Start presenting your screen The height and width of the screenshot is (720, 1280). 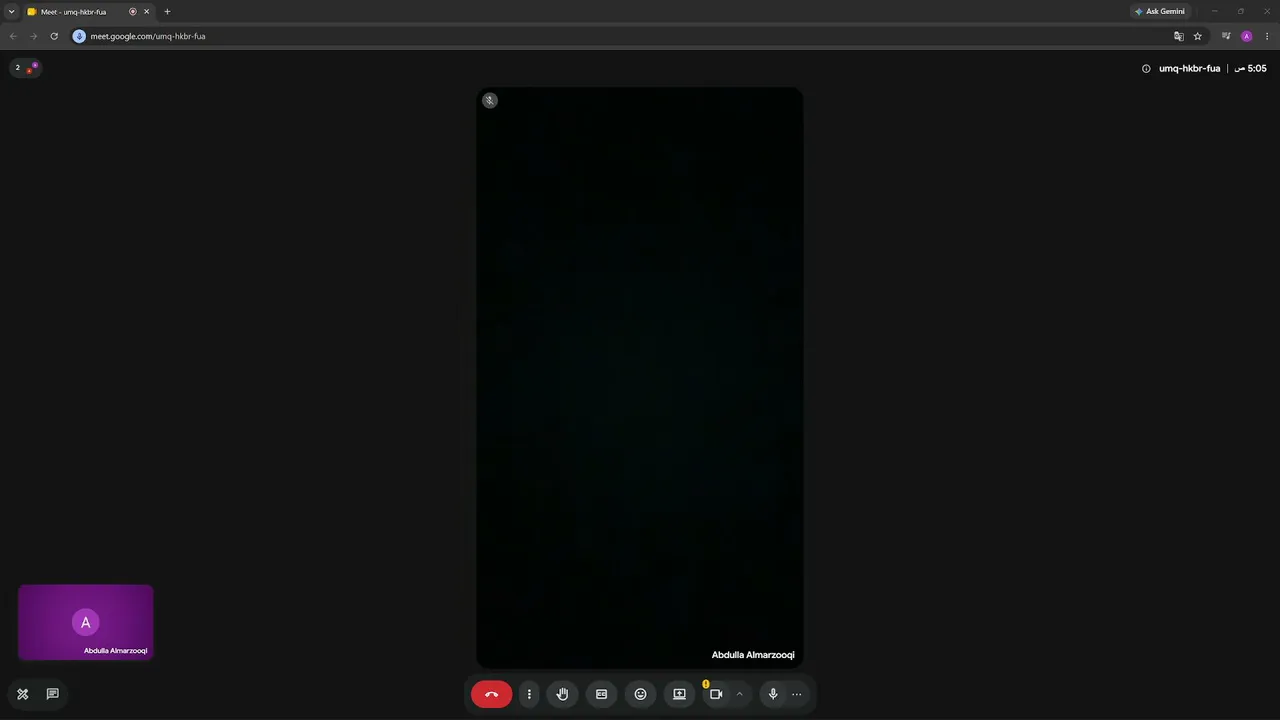(679, 694)
